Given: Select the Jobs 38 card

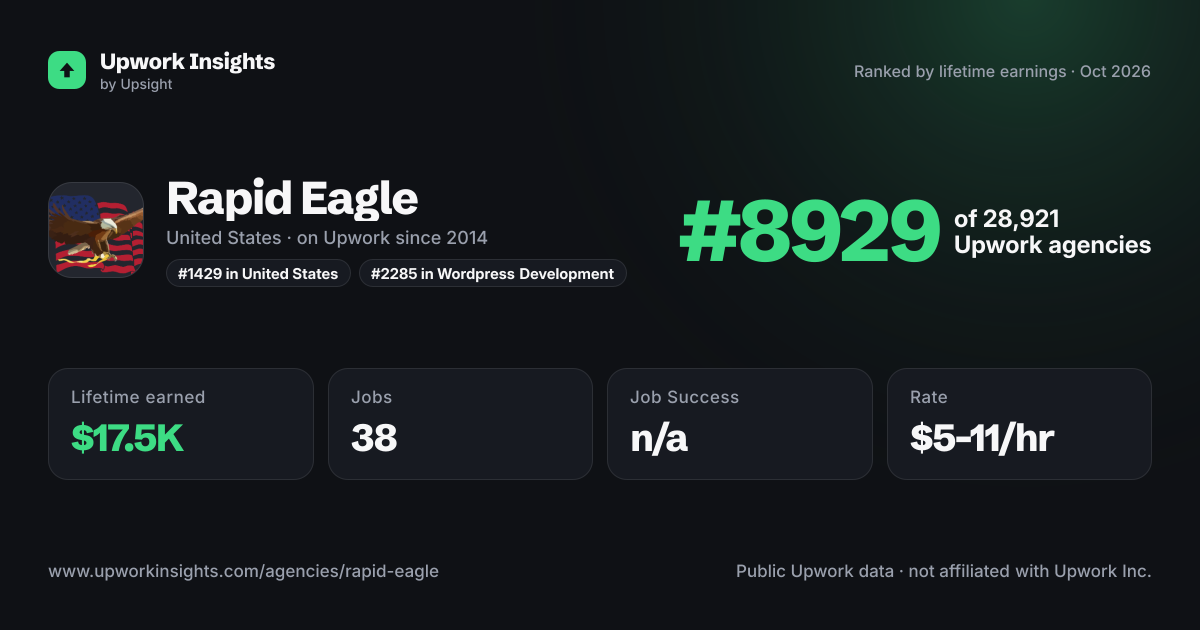Looking at the screenshot, I should tap(460, 424).
